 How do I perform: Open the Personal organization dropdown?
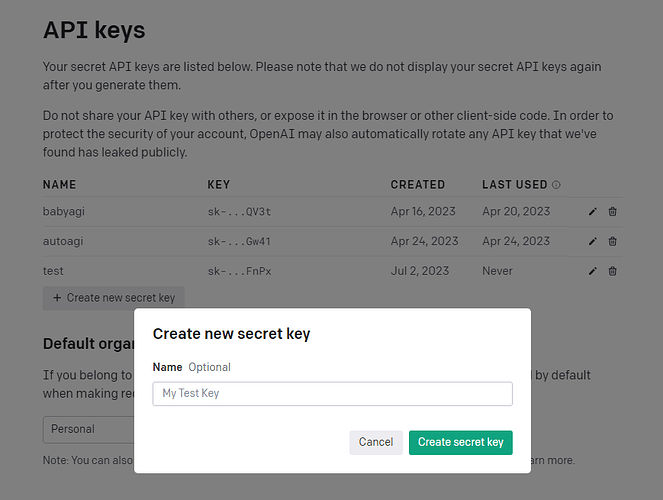coord(88,429)
